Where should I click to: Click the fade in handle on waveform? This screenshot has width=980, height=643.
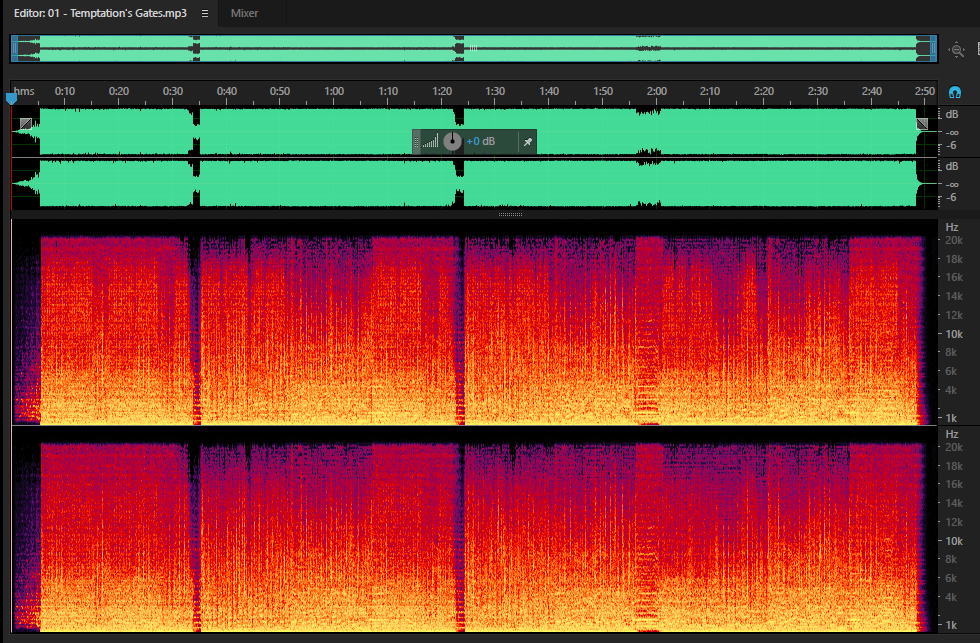[26, 124]
